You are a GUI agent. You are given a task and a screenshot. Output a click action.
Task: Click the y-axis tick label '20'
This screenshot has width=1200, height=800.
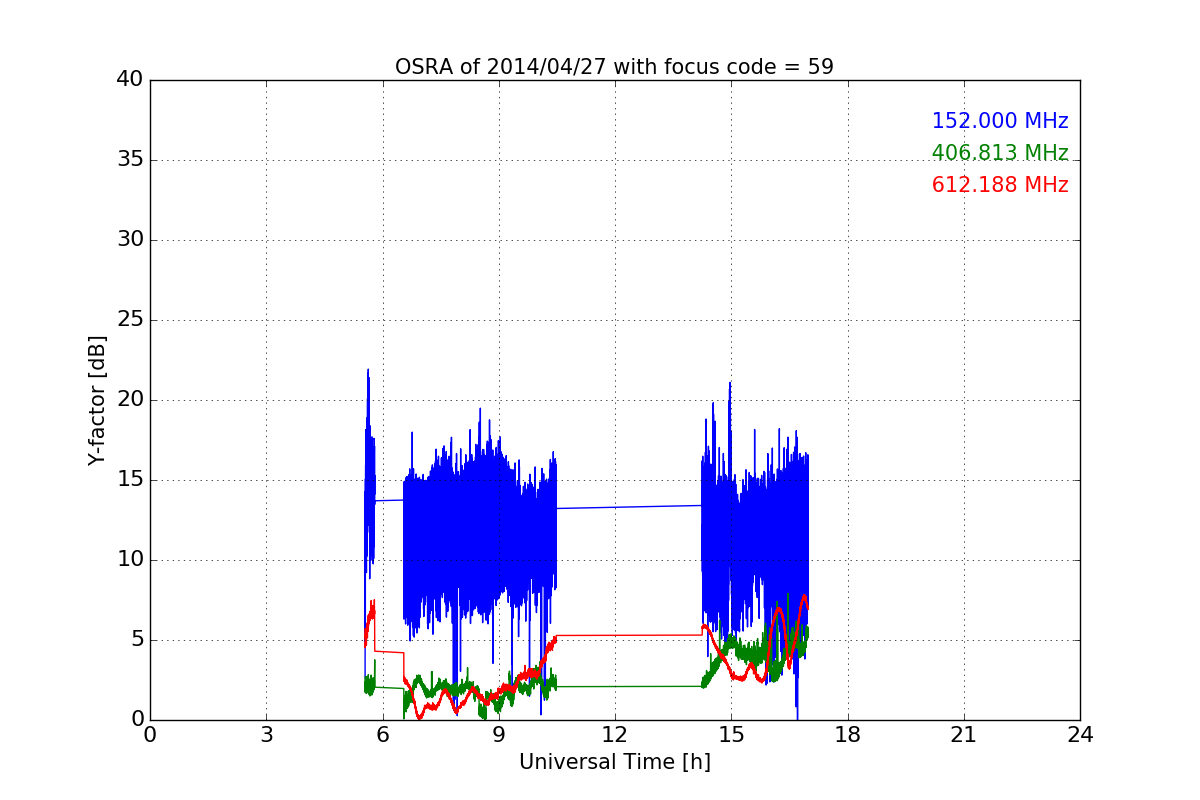point(130,400)
